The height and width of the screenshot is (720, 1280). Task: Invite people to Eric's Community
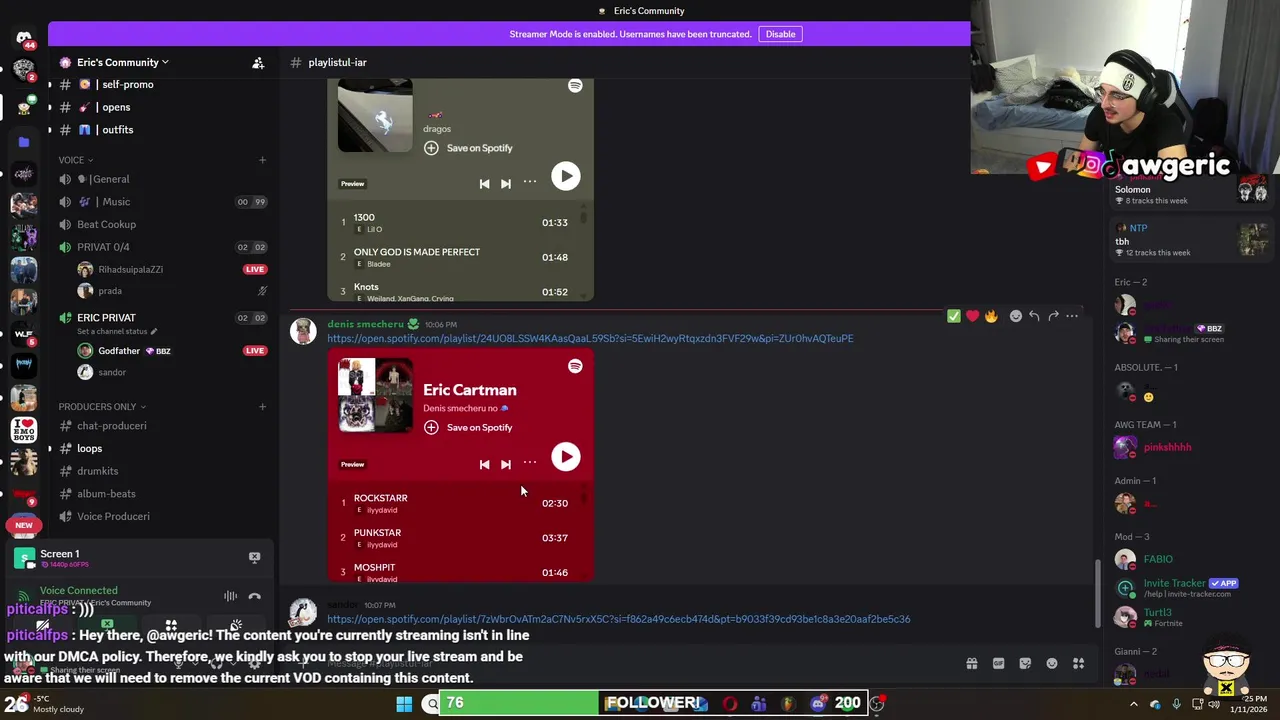coord(258,63)
